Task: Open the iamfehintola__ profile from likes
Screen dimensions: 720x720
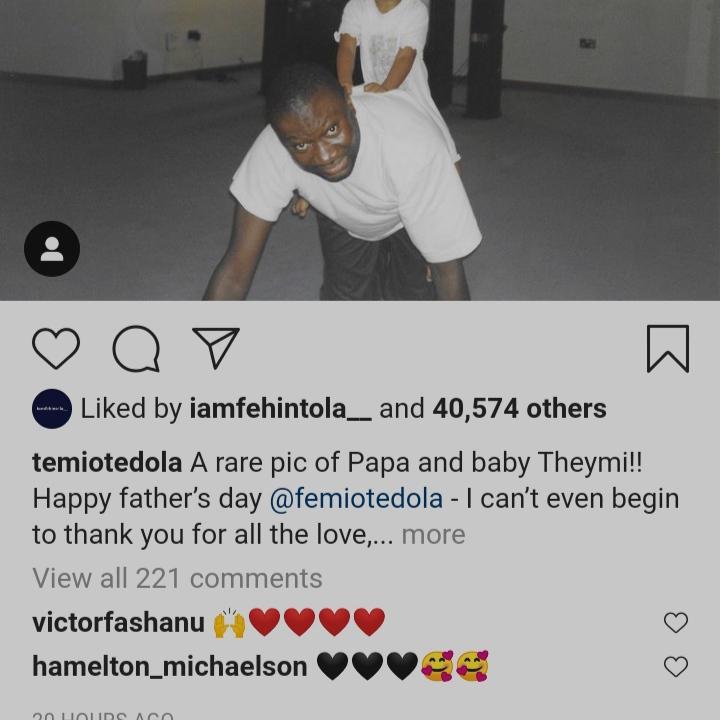Action: [x=281, y=409]
